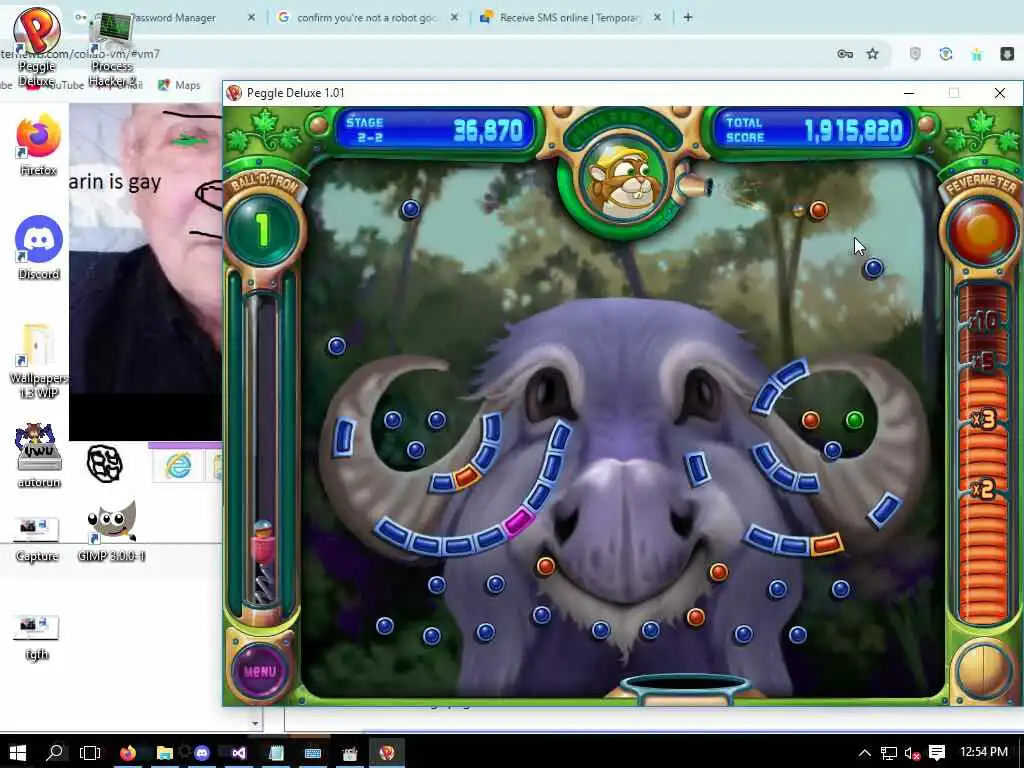The width and height of the screenshot is (1024, 768).
Task: Close the 'confirm you're not a robot' tab
Action: point(455,18)
